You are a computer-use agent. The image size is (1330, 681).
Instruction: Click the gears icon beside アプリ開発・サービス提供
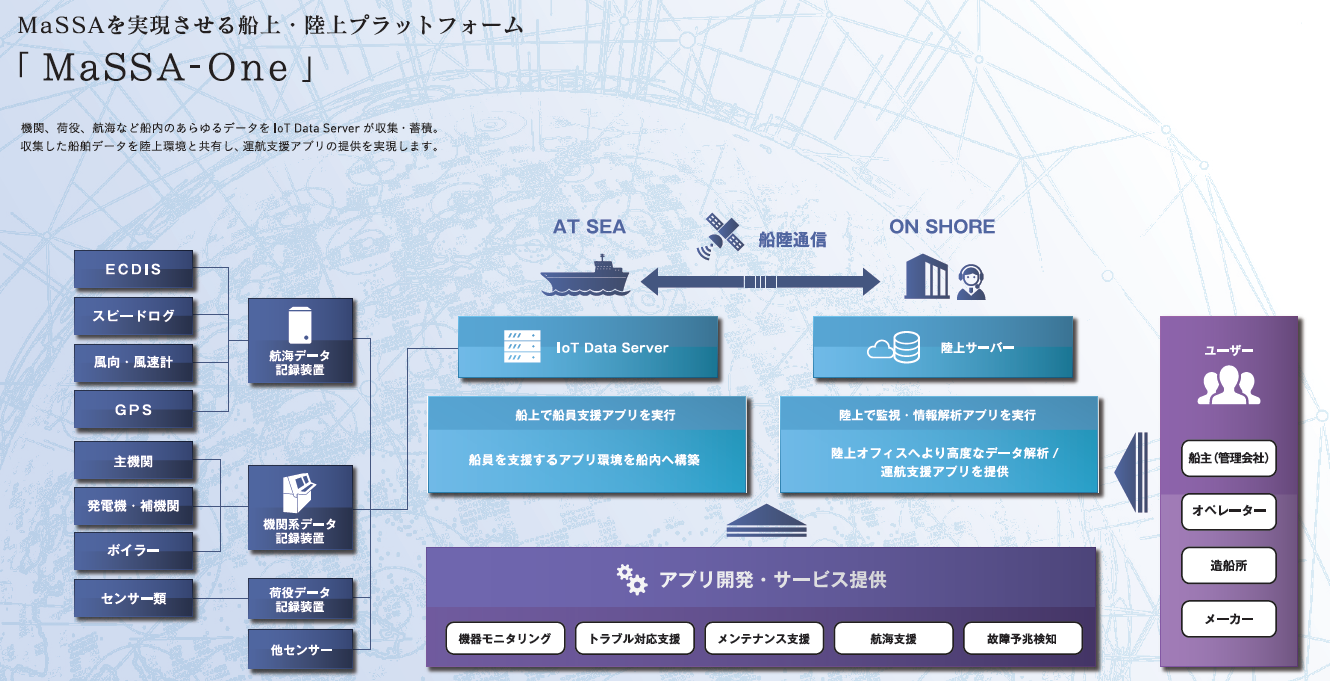[631, 579]
